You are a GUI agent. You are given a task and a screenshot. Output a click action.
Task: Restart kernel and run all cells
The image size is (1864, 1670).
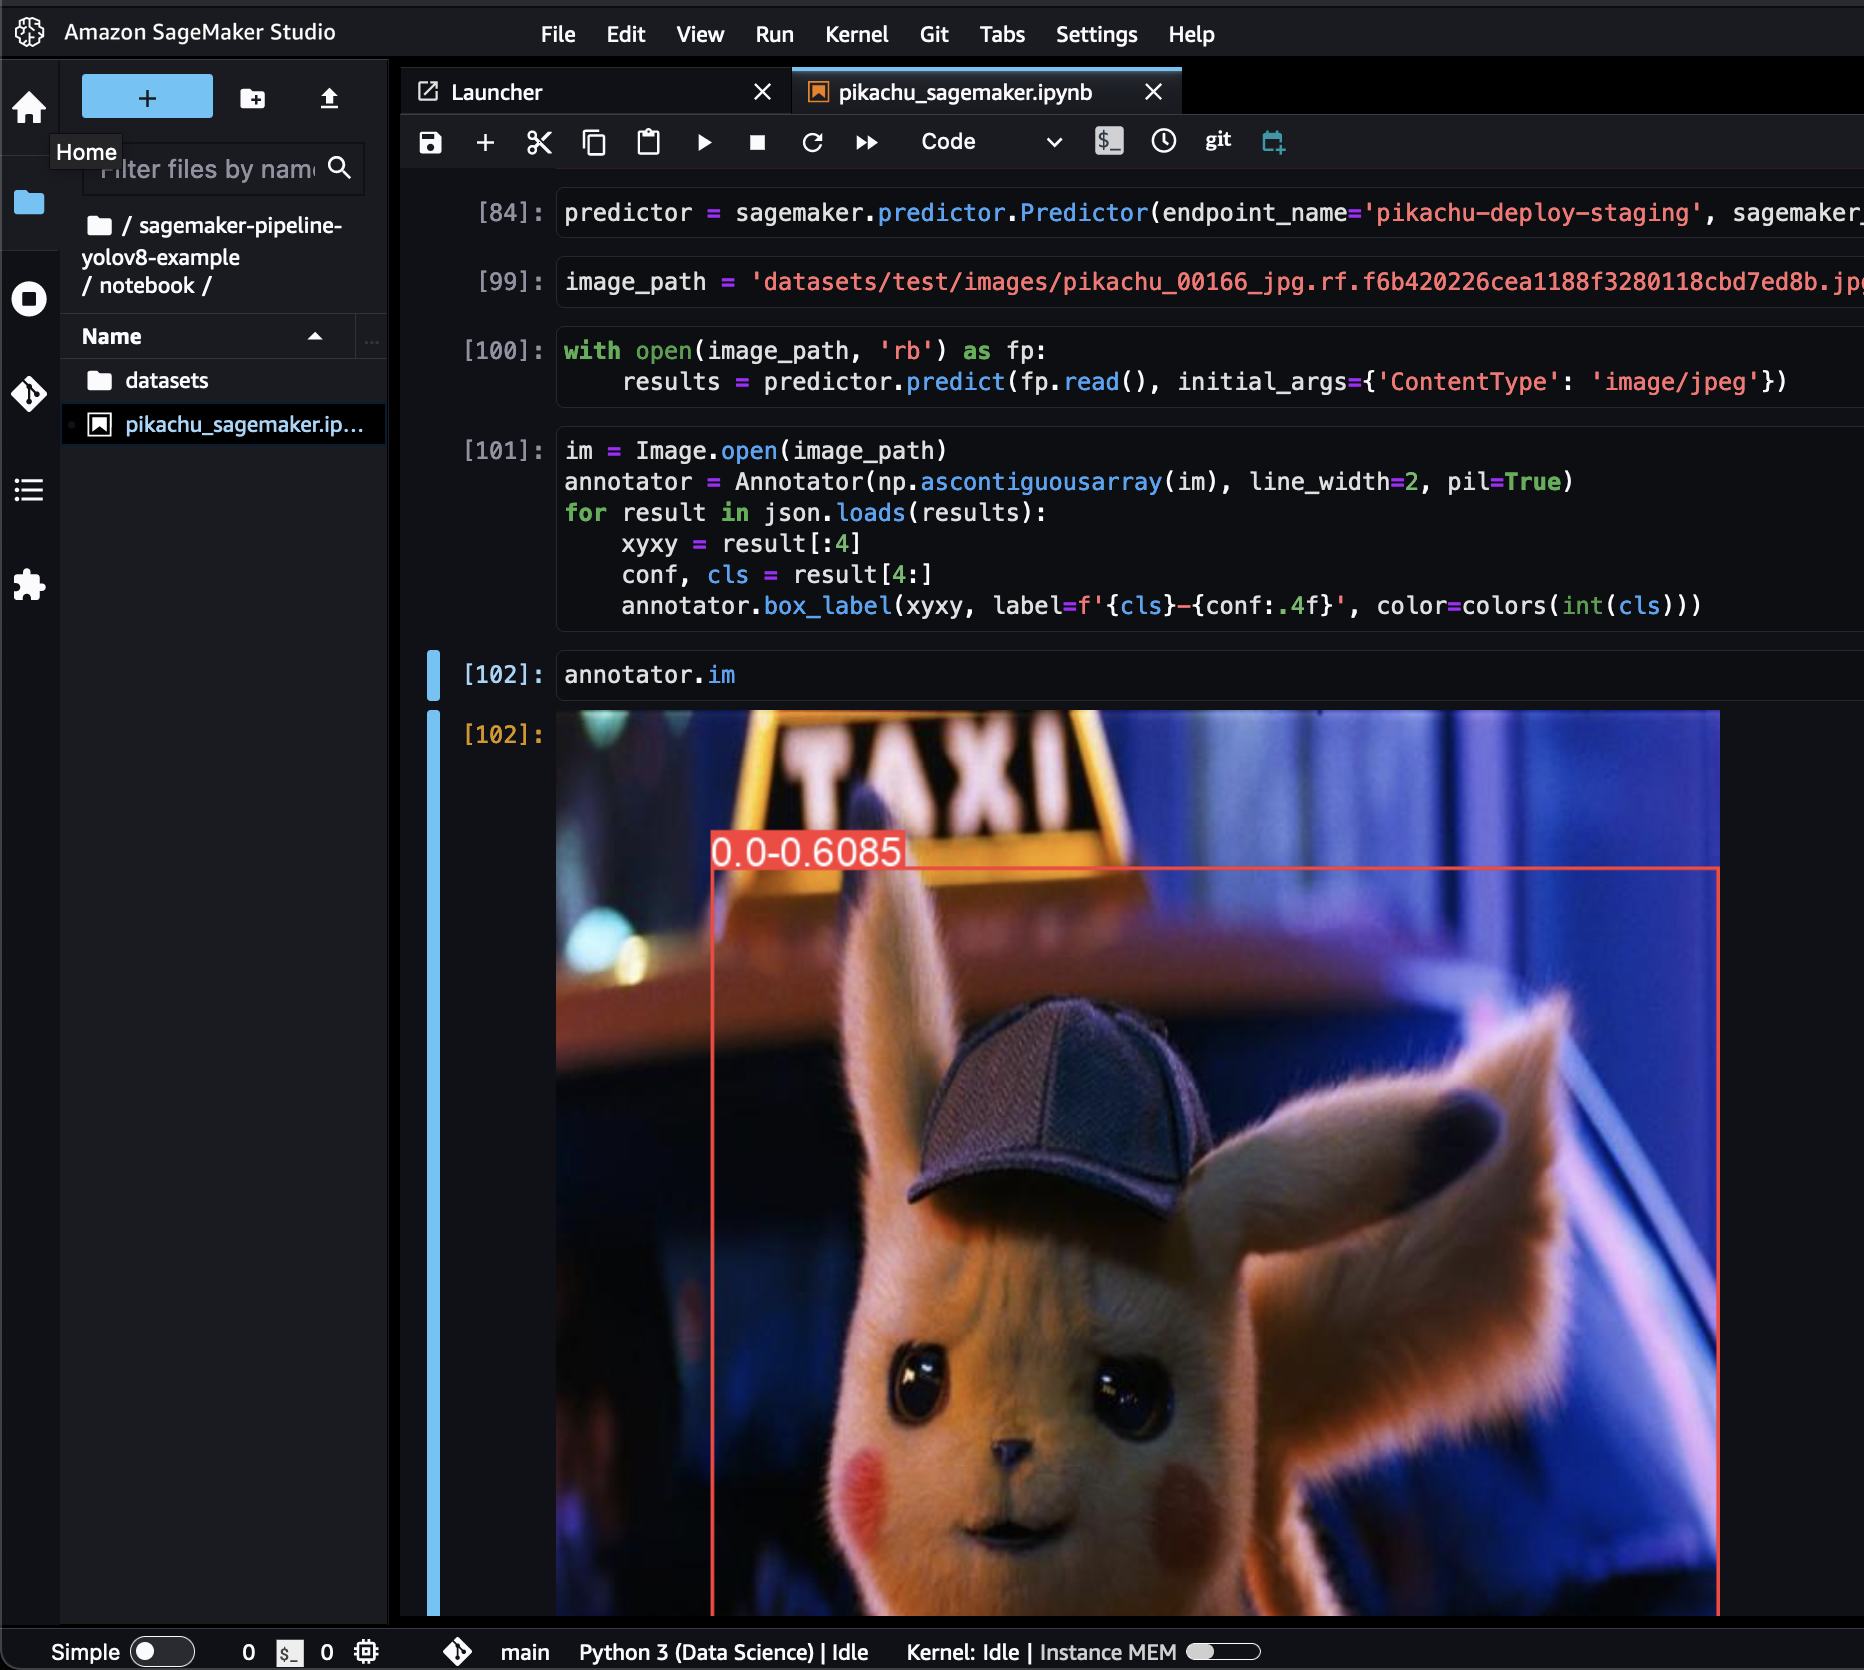click(x=867, y=142)
